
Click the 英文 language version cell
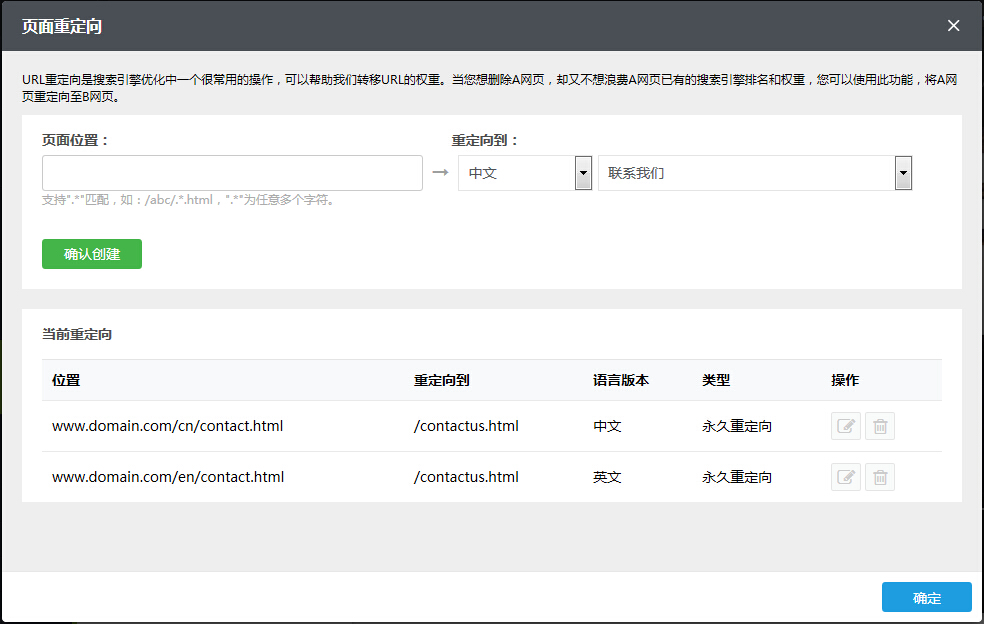point(606,476)
